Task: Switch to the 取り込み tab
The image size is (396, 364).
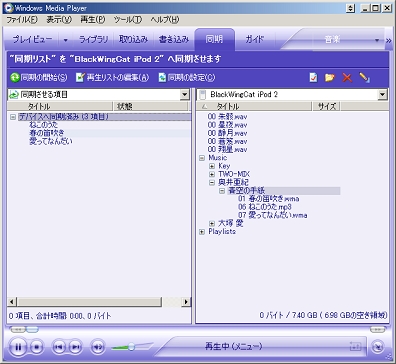Action: (133, 40)
